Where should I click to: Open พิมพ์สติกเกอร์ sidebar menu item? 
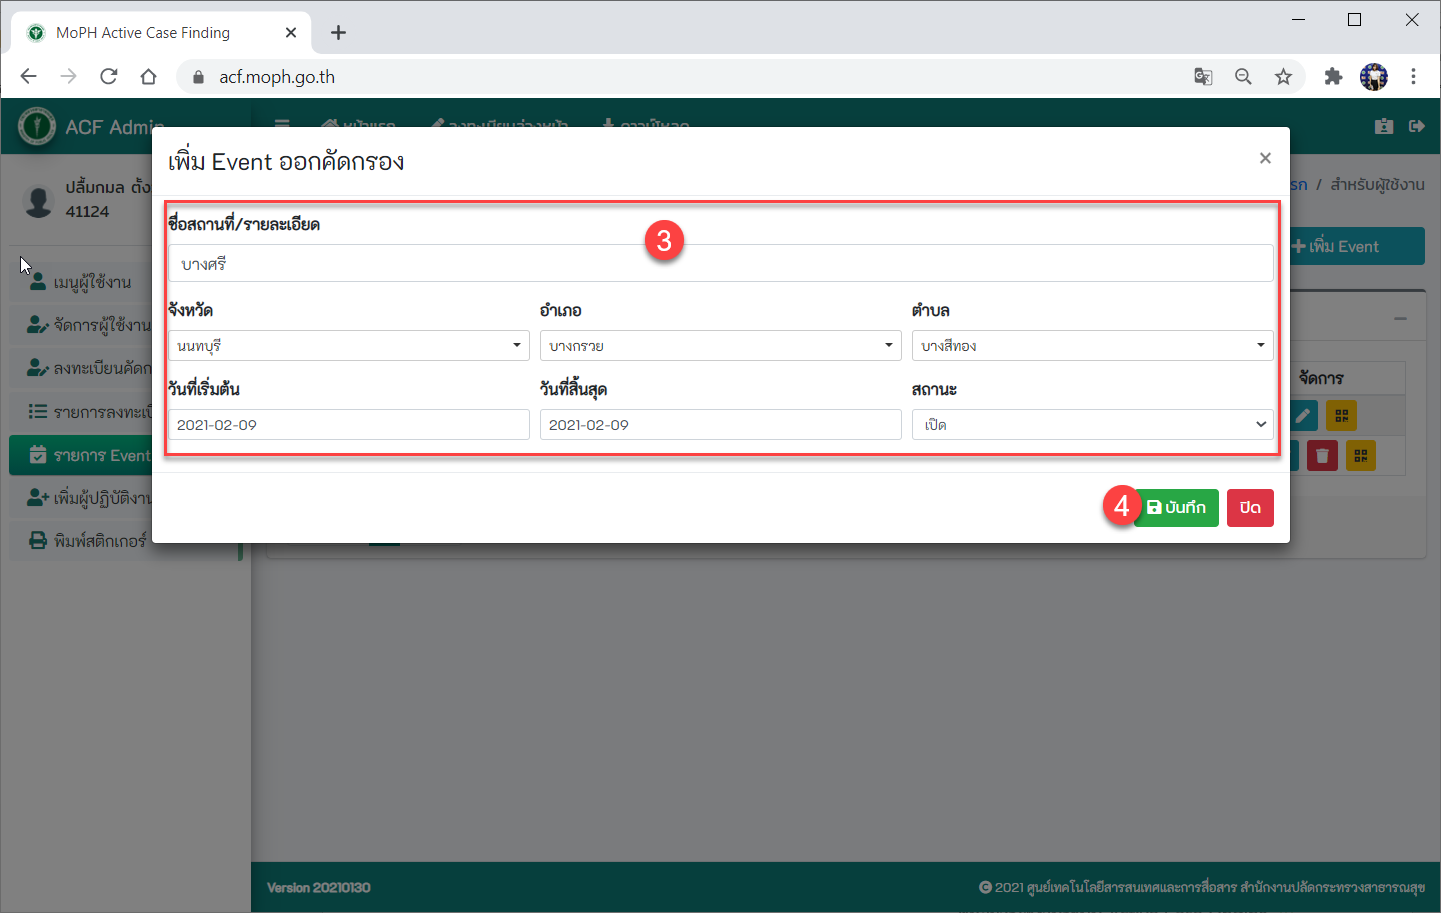pyautogui.click(x=99, y=541)
